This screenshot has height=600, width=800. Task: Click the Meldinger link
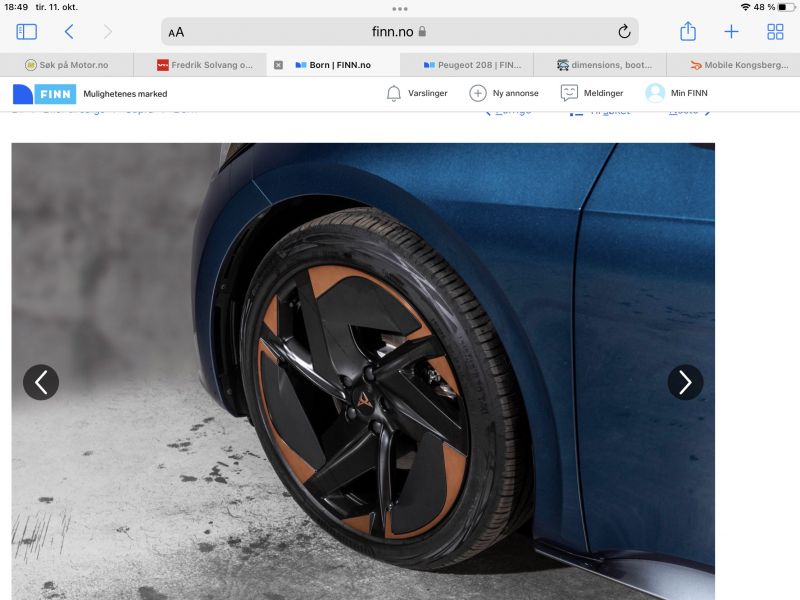point(603,93)
